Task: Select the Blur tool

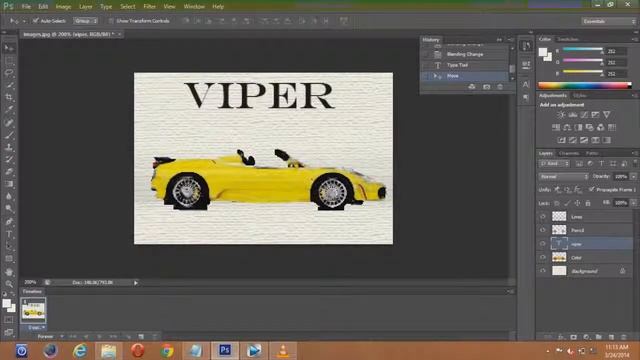Action: 9,196
